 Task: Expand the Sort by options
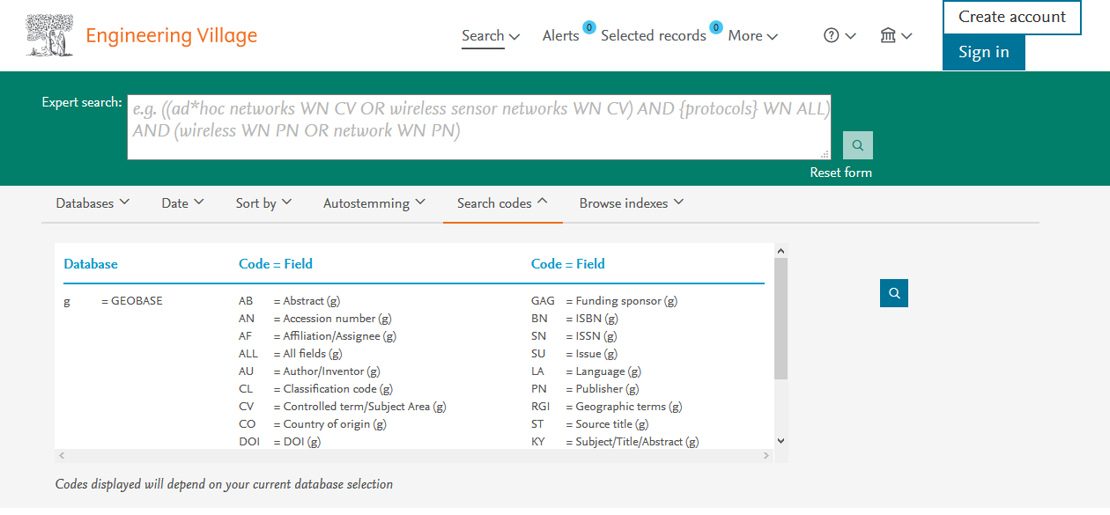[263, 203]
